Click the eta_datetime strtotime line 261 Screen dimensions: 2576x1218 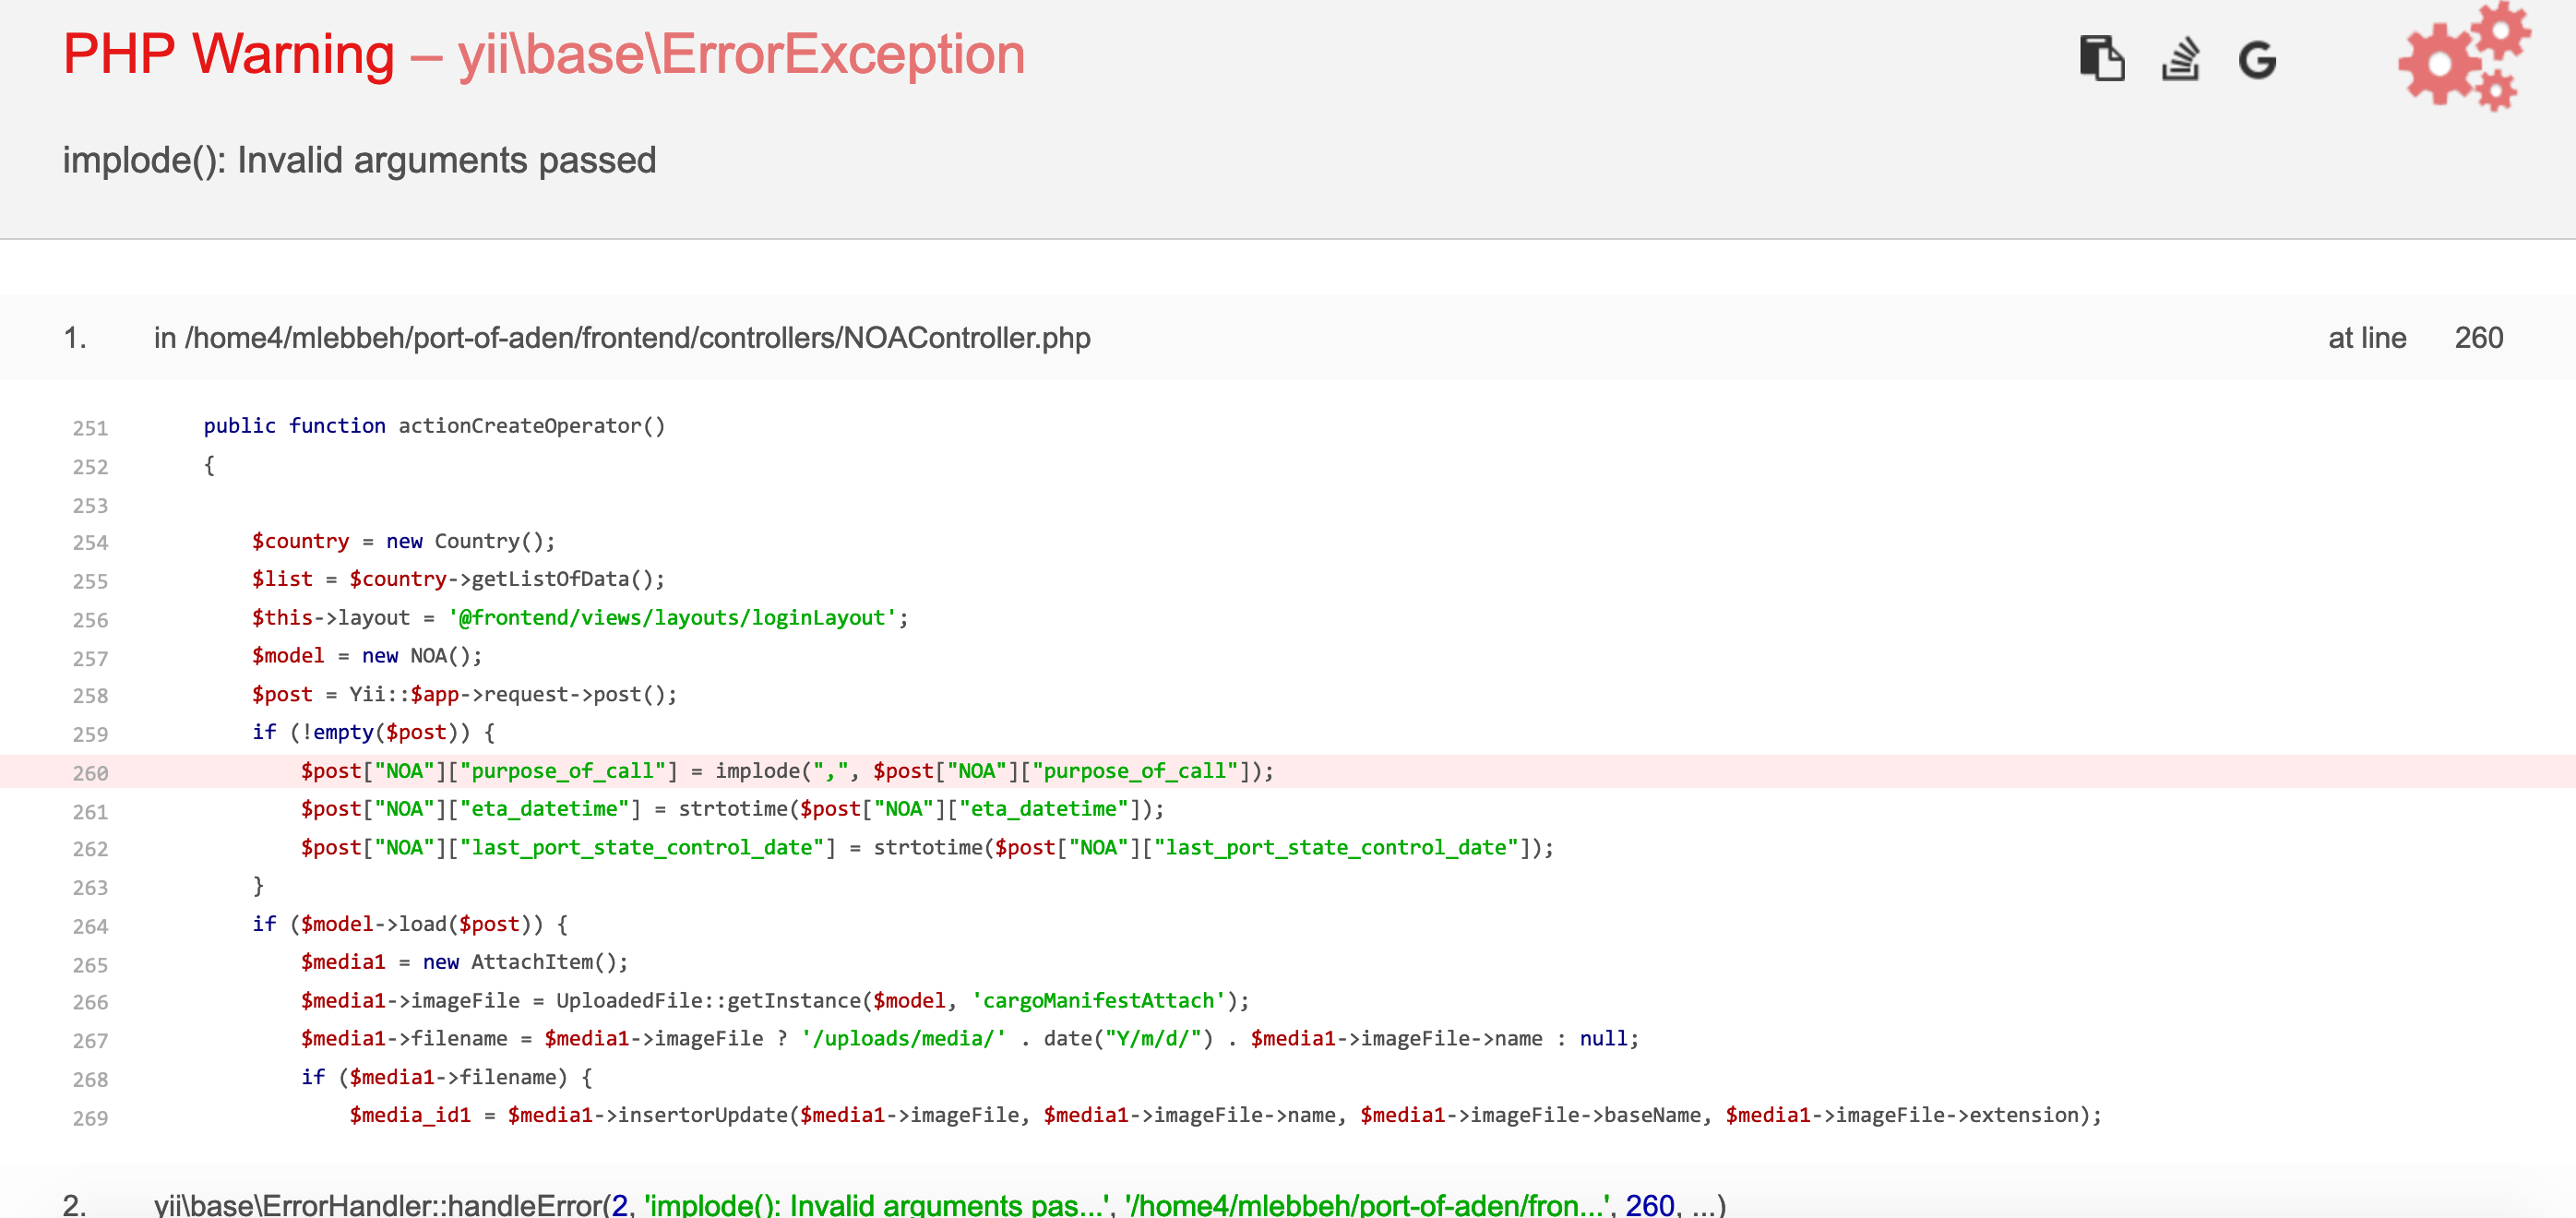click(x=732, y=809)
